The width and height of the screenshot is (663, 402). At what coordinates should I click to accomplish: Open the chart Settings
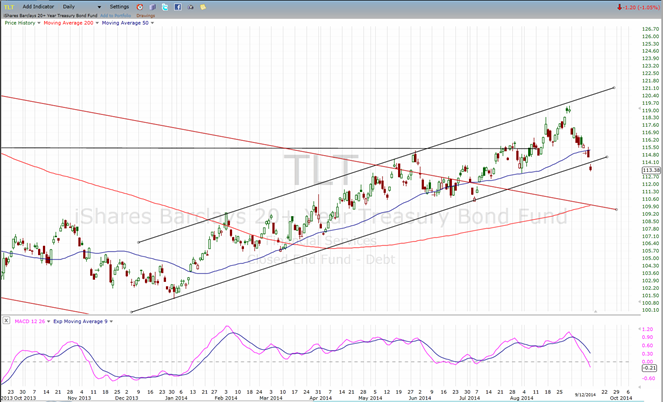click(119, 7)
